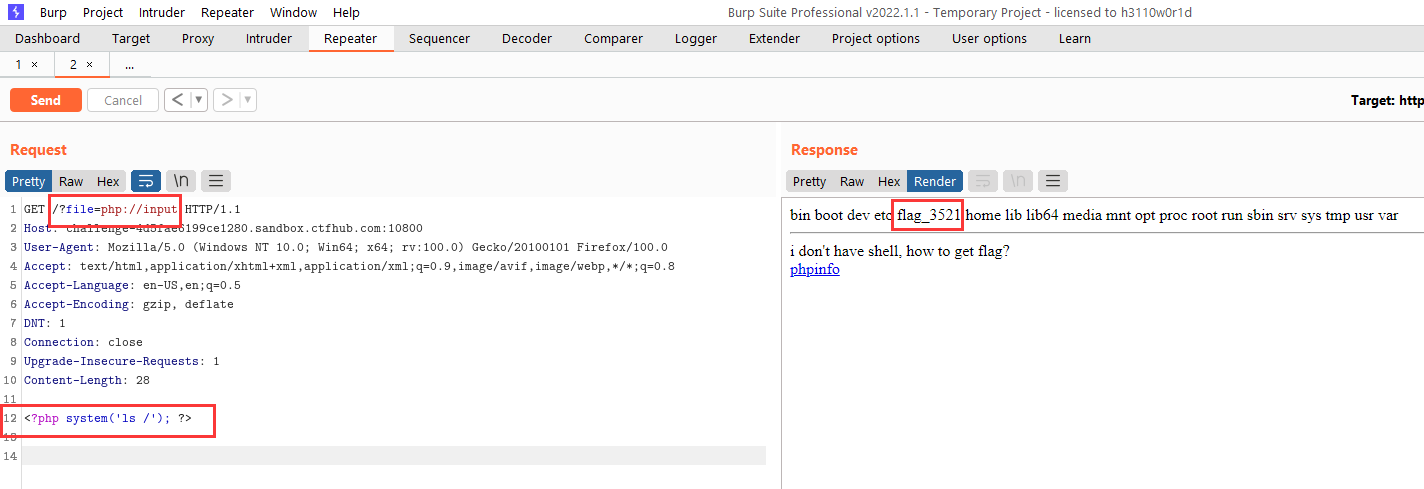Image resolution: width=1424 pixels, height=489 pixels.
Task: Select Hex view in Request panel
Action: [x=108, y=181]
